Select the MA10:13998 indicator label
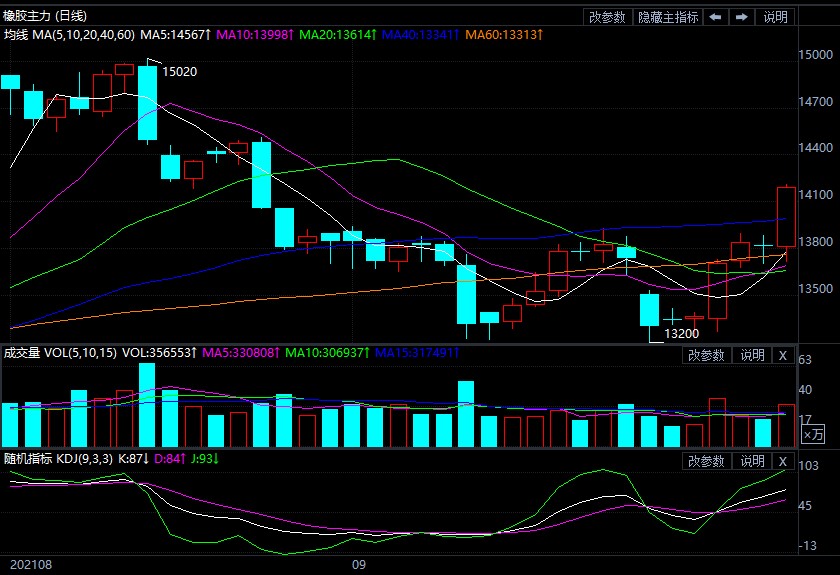The image size is (840, 575). point(255,35)
